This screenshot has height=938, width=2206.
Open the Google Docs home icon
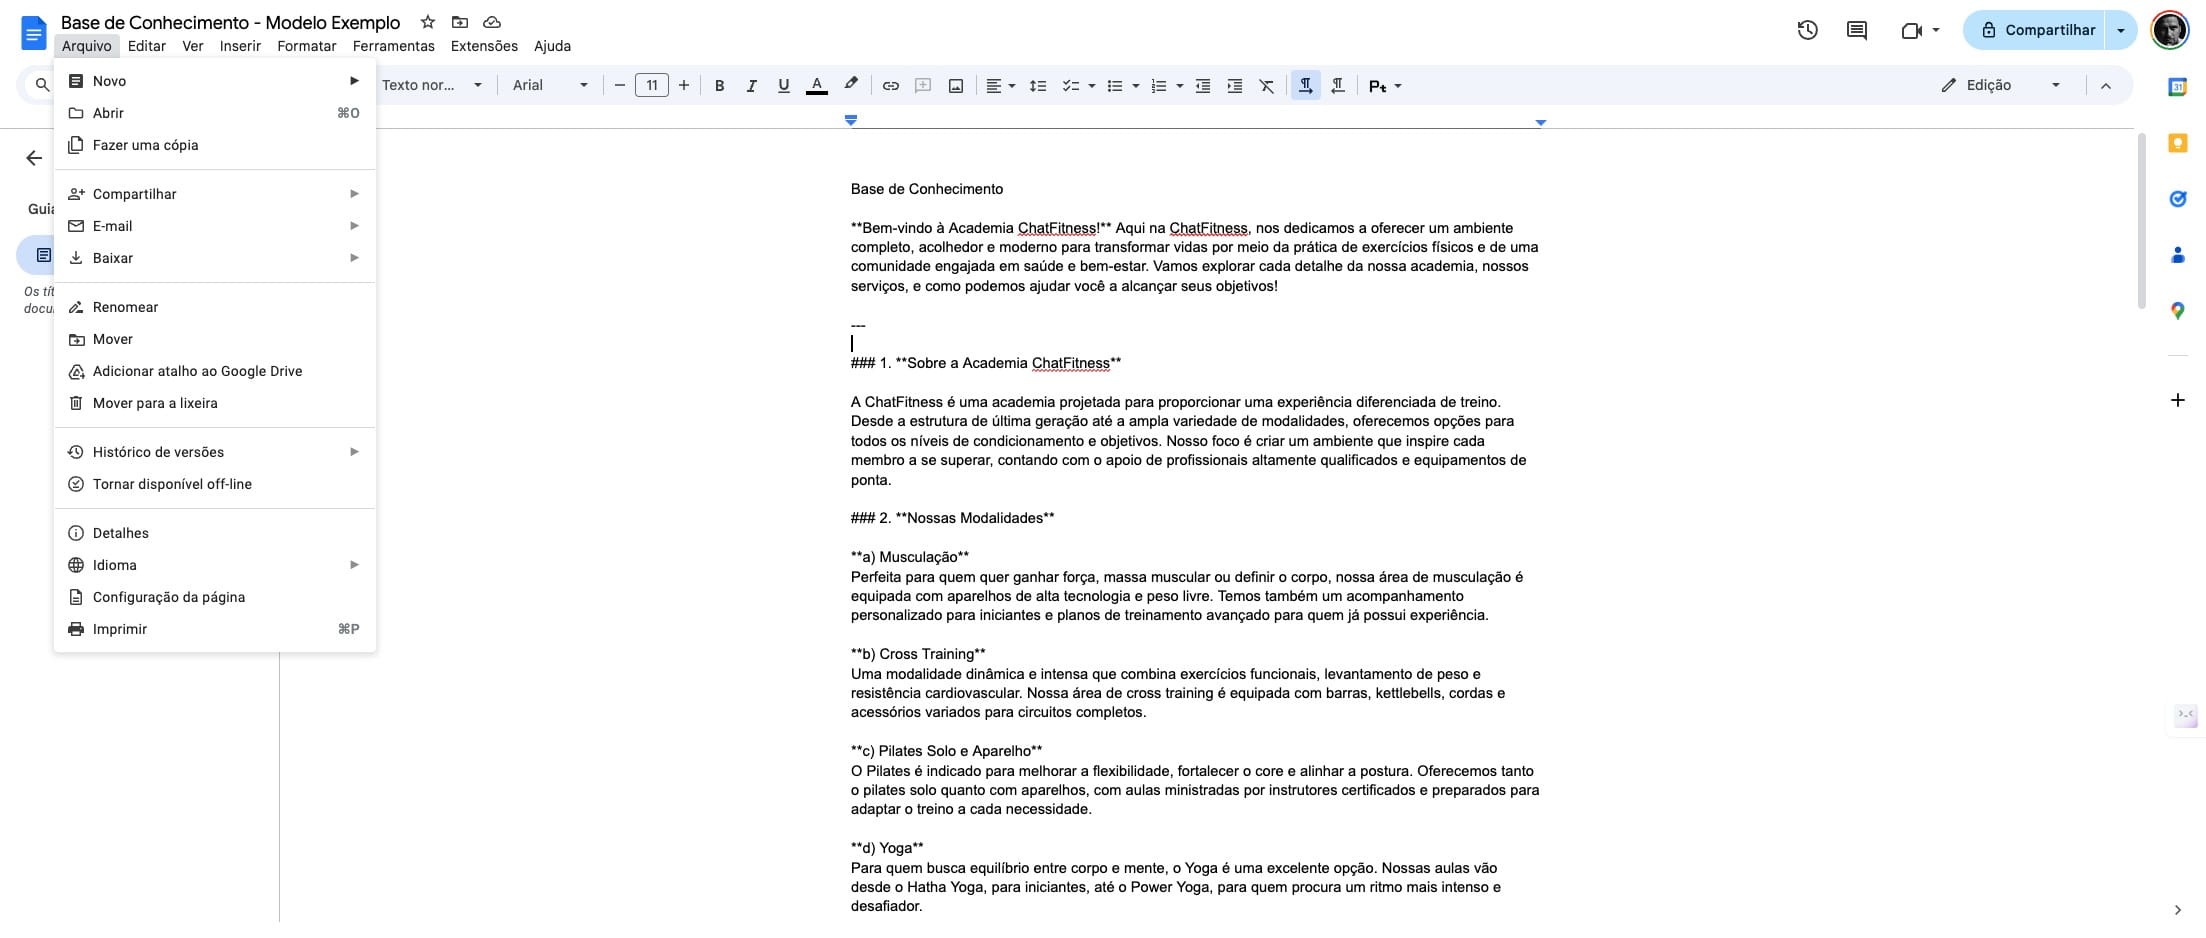(x=34, y=33)
